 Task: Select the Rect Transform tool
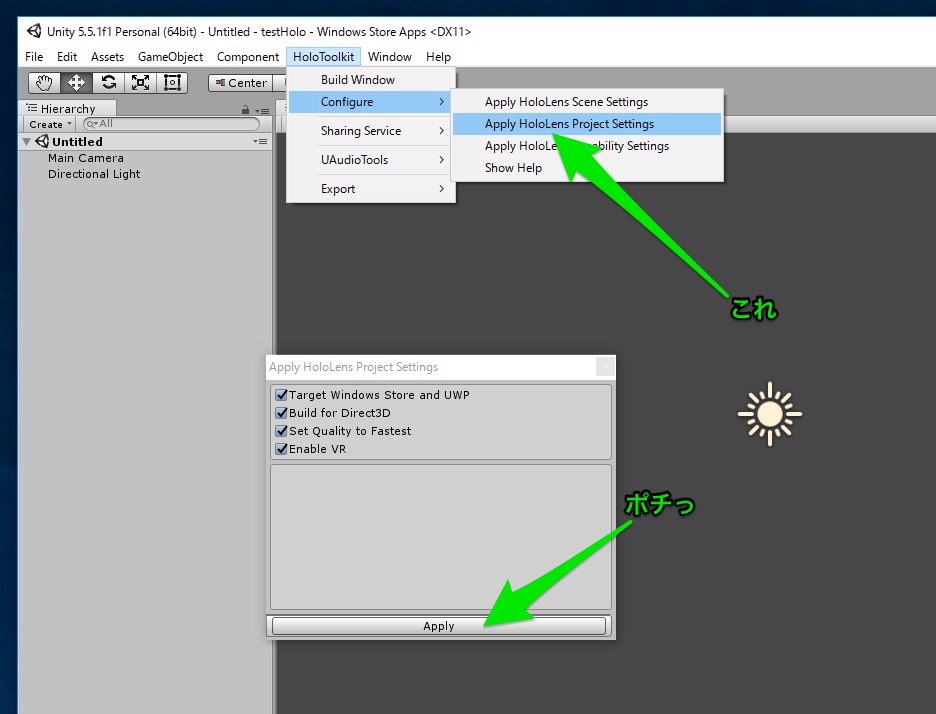173,82
